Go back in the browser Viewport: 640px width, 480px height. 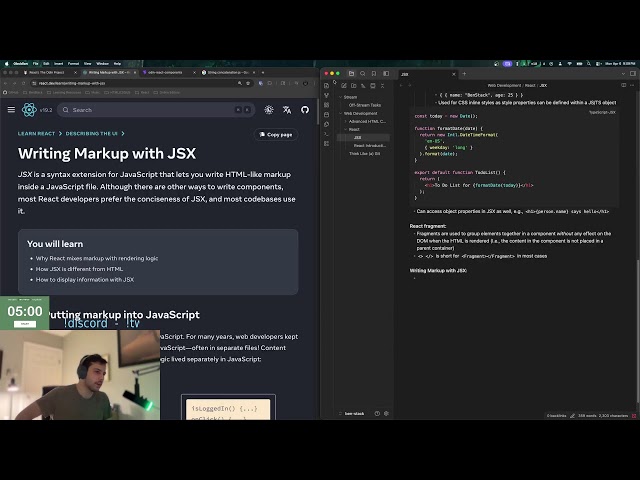pyautogui.click(x=5, y=83)
